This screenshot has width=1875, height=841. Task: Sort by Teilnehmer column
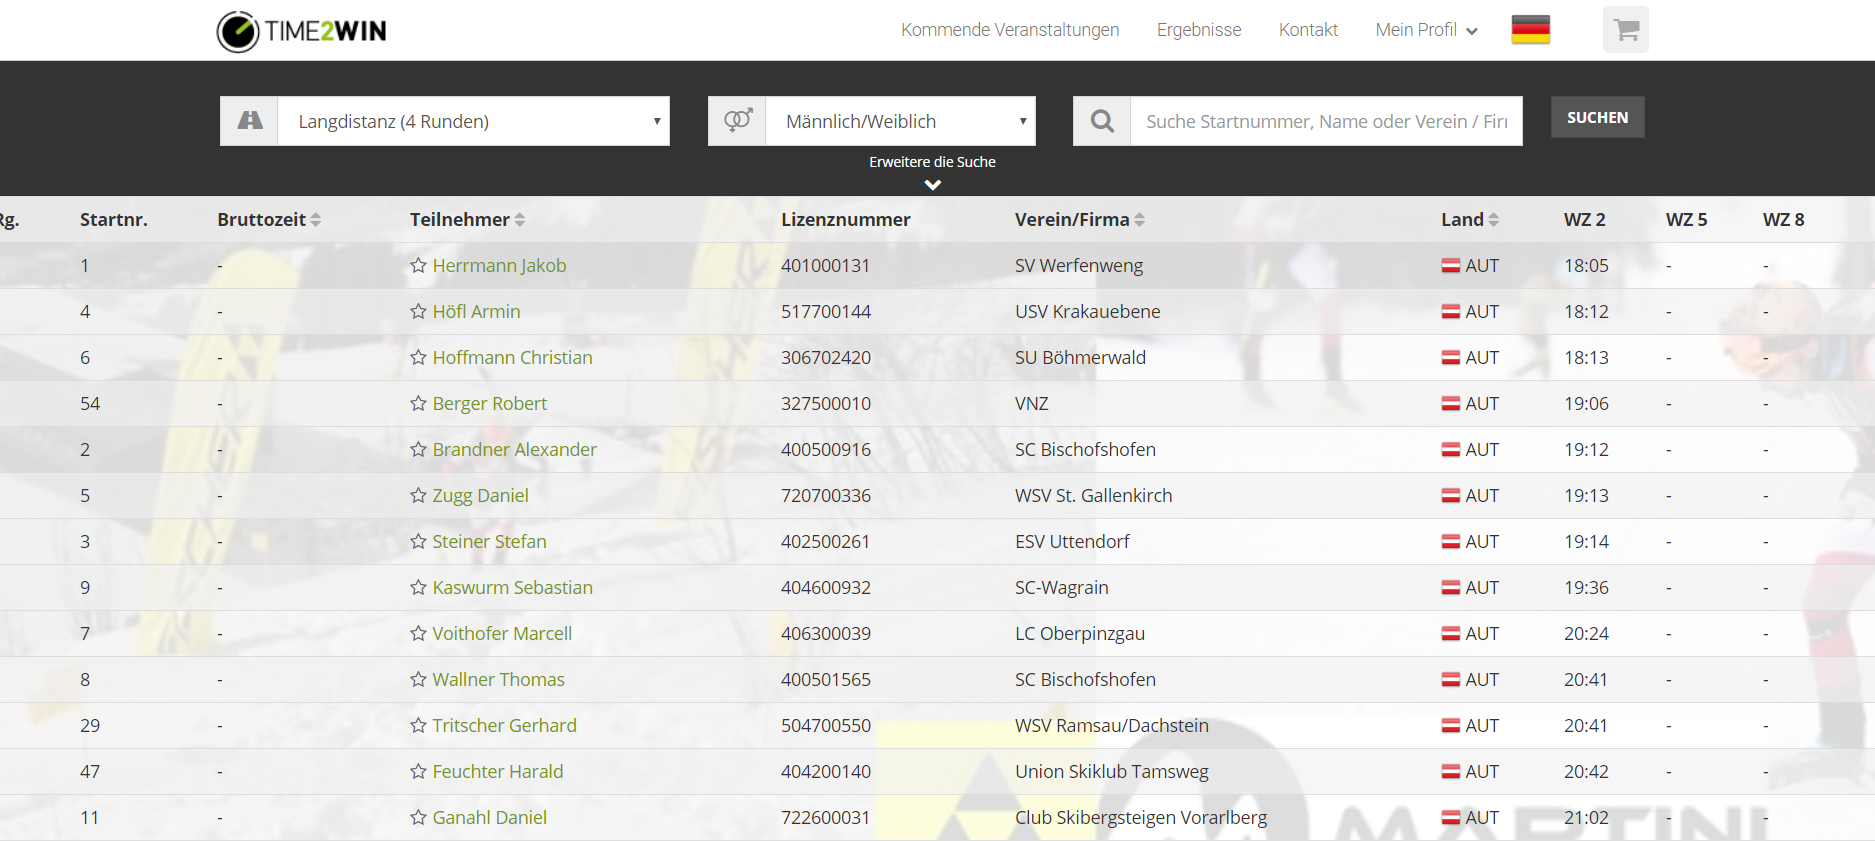point(467,219)
